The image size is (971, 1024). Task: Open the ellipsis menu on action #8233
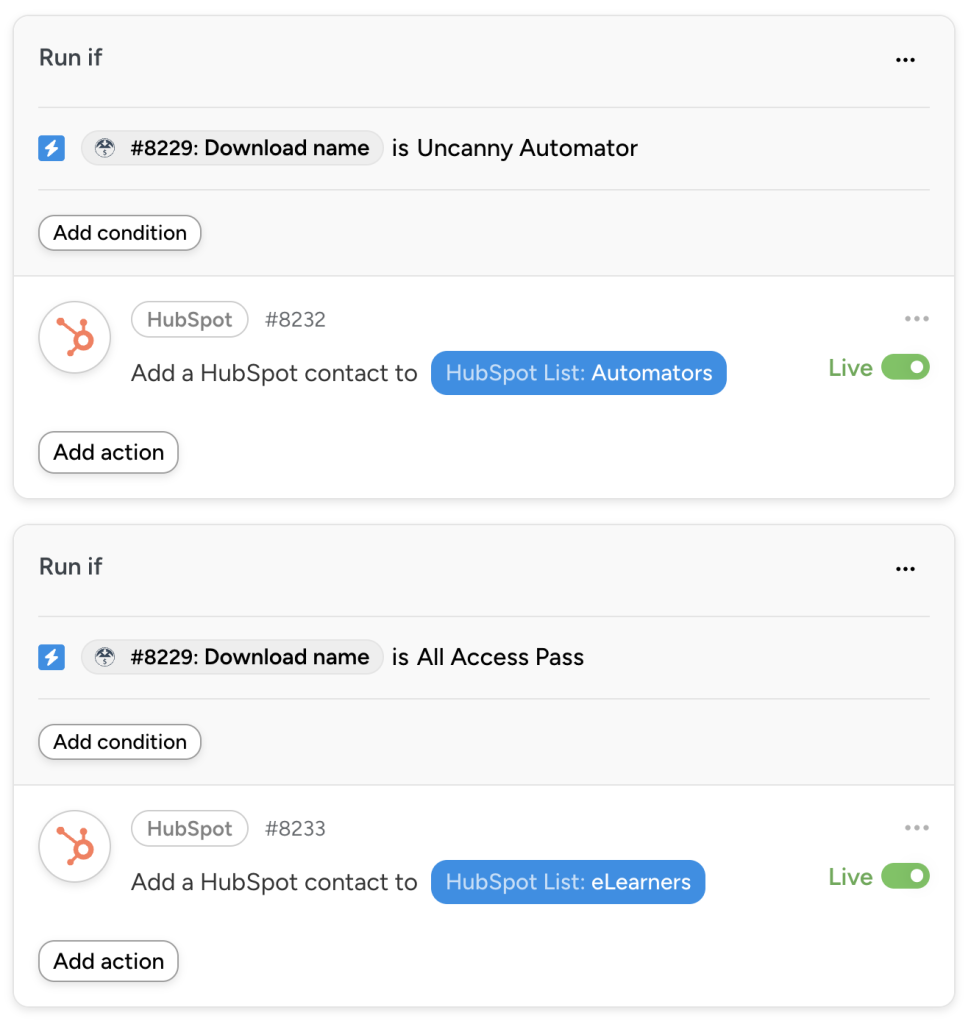coord(917,827)
